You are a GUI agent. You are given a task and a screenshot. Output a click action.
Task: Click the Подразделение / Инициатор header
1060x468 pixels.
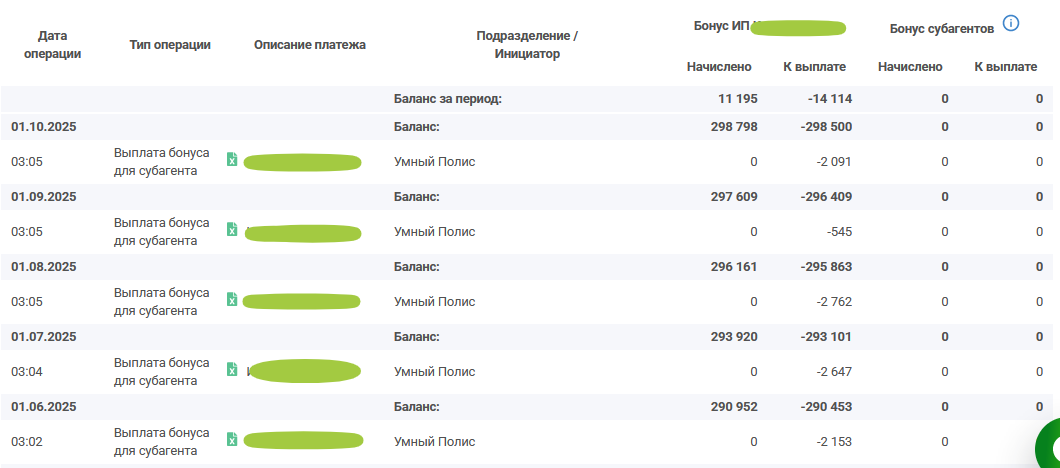click(527, 45)
